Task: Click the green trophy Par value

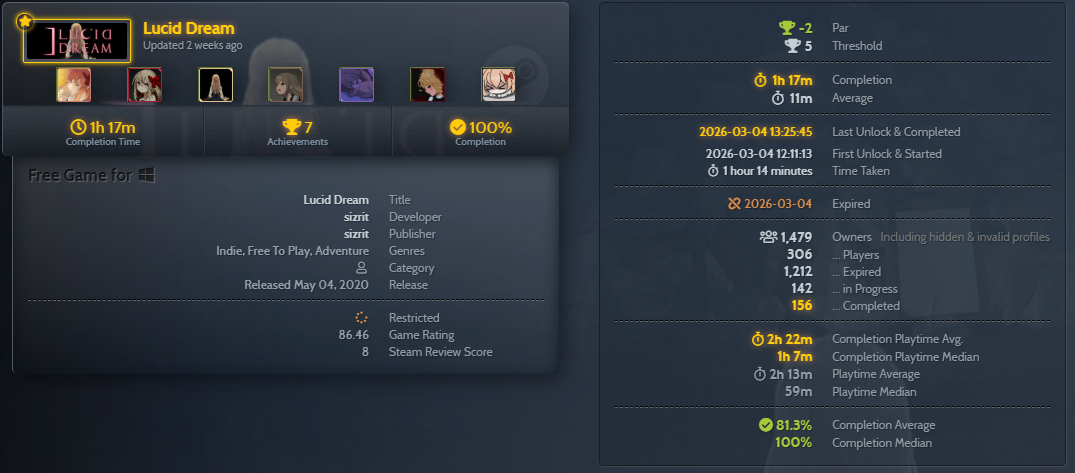Action: click(795, 28)
